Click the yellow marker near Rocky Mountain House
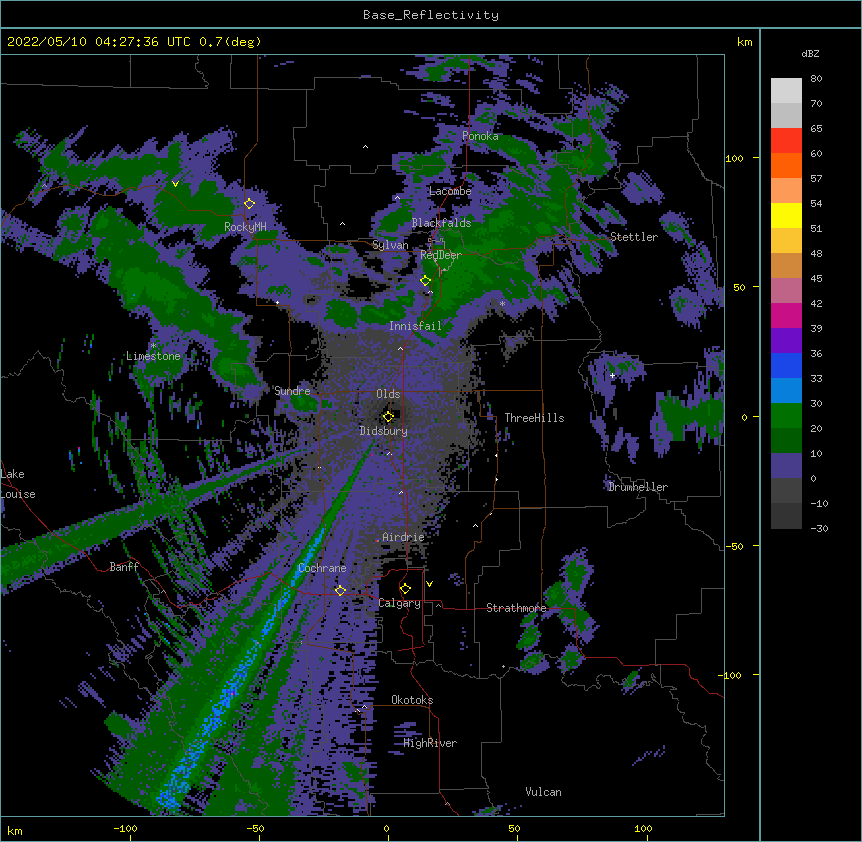862x842 pixels. [x=250, y=204]
